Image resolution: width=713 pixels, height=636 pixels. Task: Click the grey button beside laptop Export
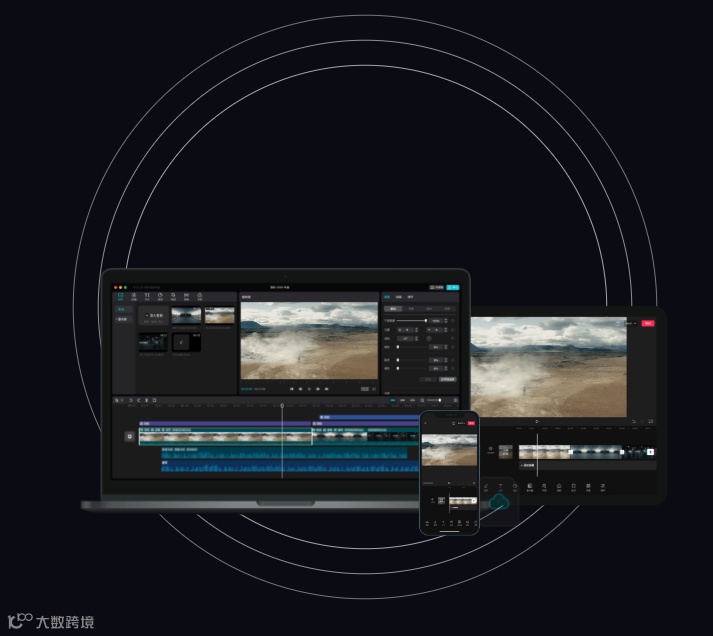(437, 287)
